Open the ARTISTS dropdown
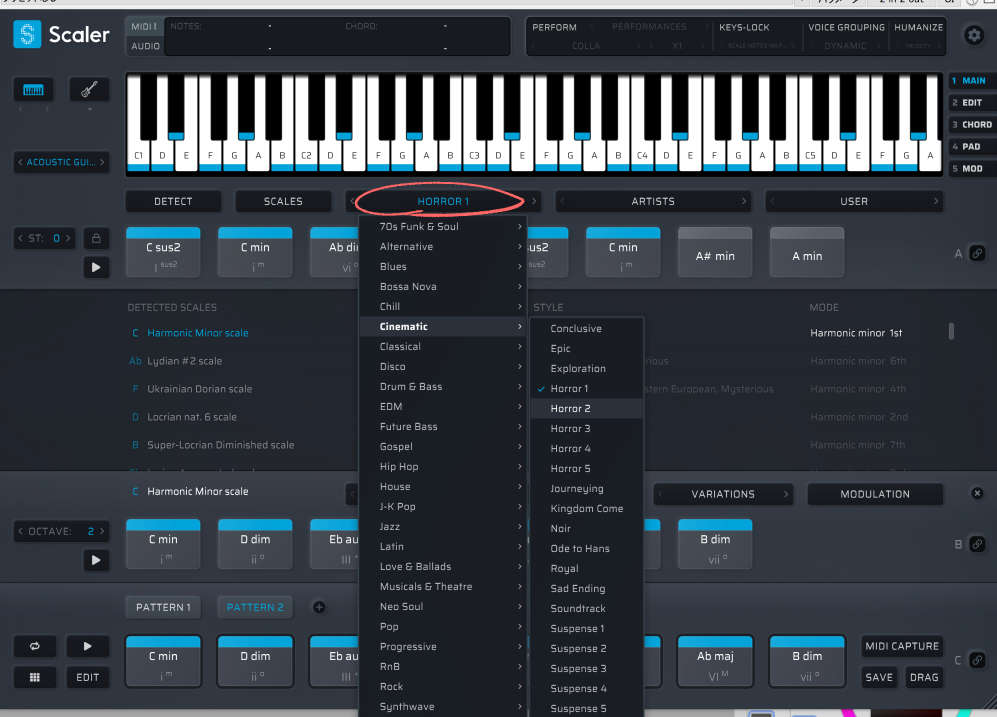Screen dimensions: 997x717 pos(653,201)
